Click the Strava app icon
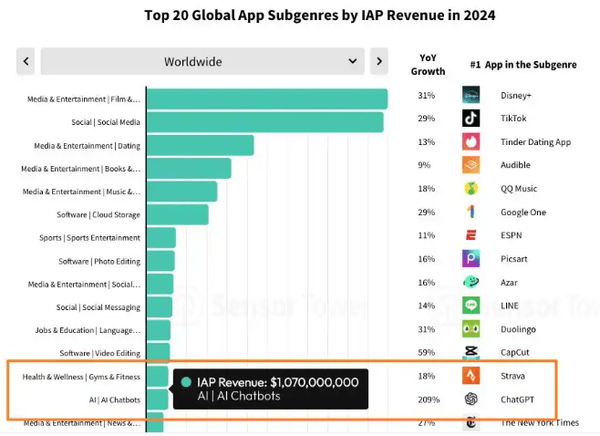 471,376
